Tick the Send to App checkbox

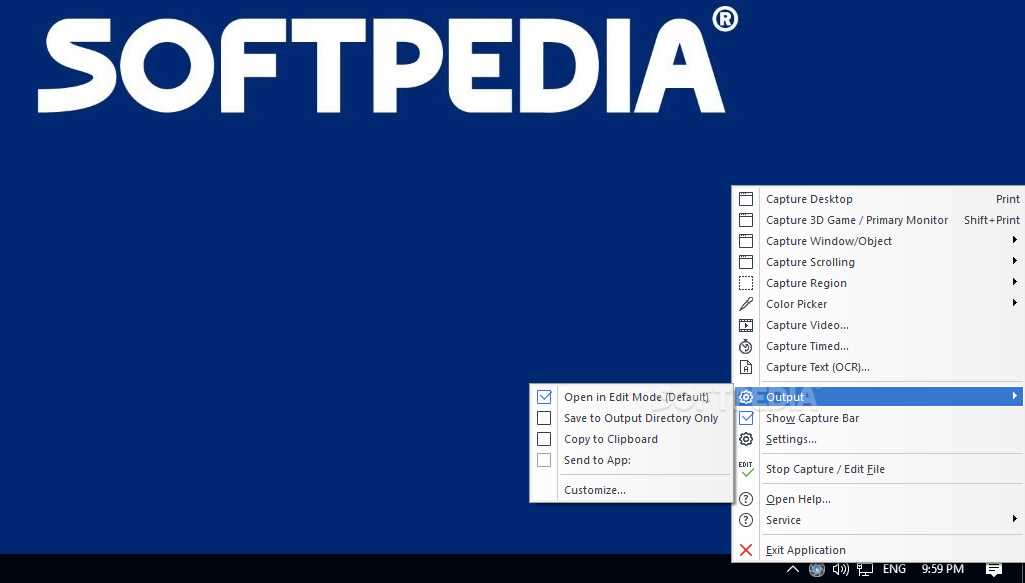(544, 460)
